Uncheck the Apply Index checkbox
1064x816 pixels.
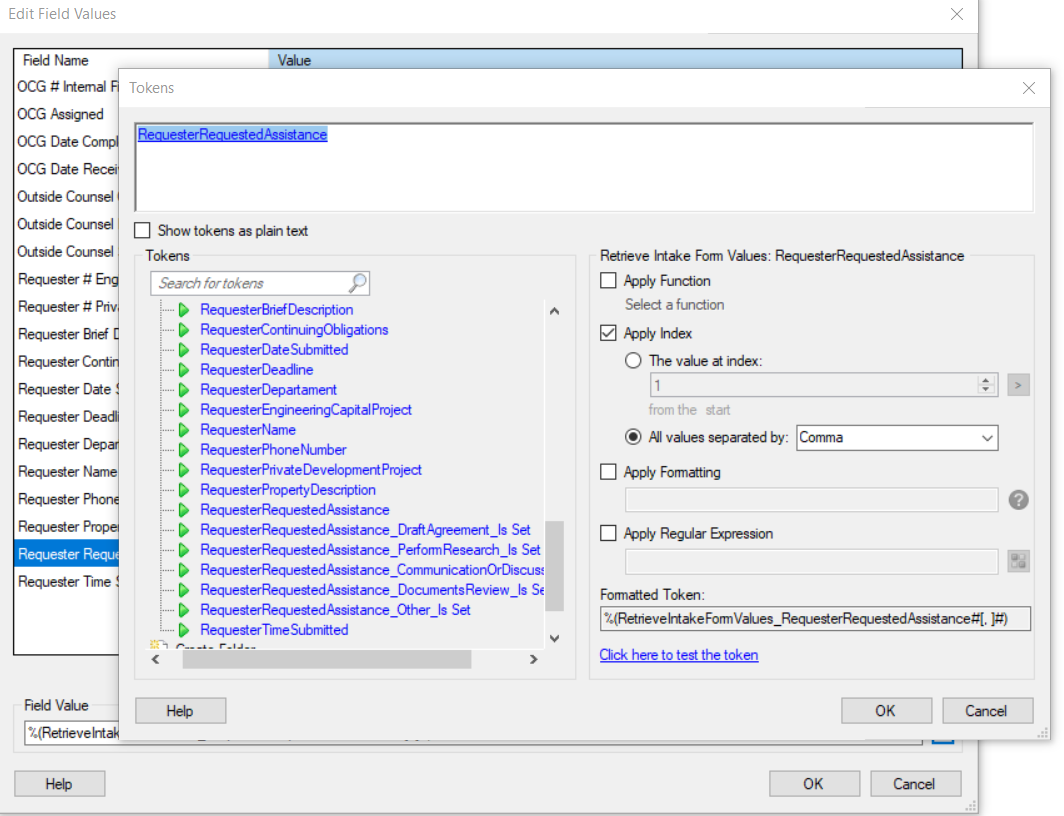(608, 333)
